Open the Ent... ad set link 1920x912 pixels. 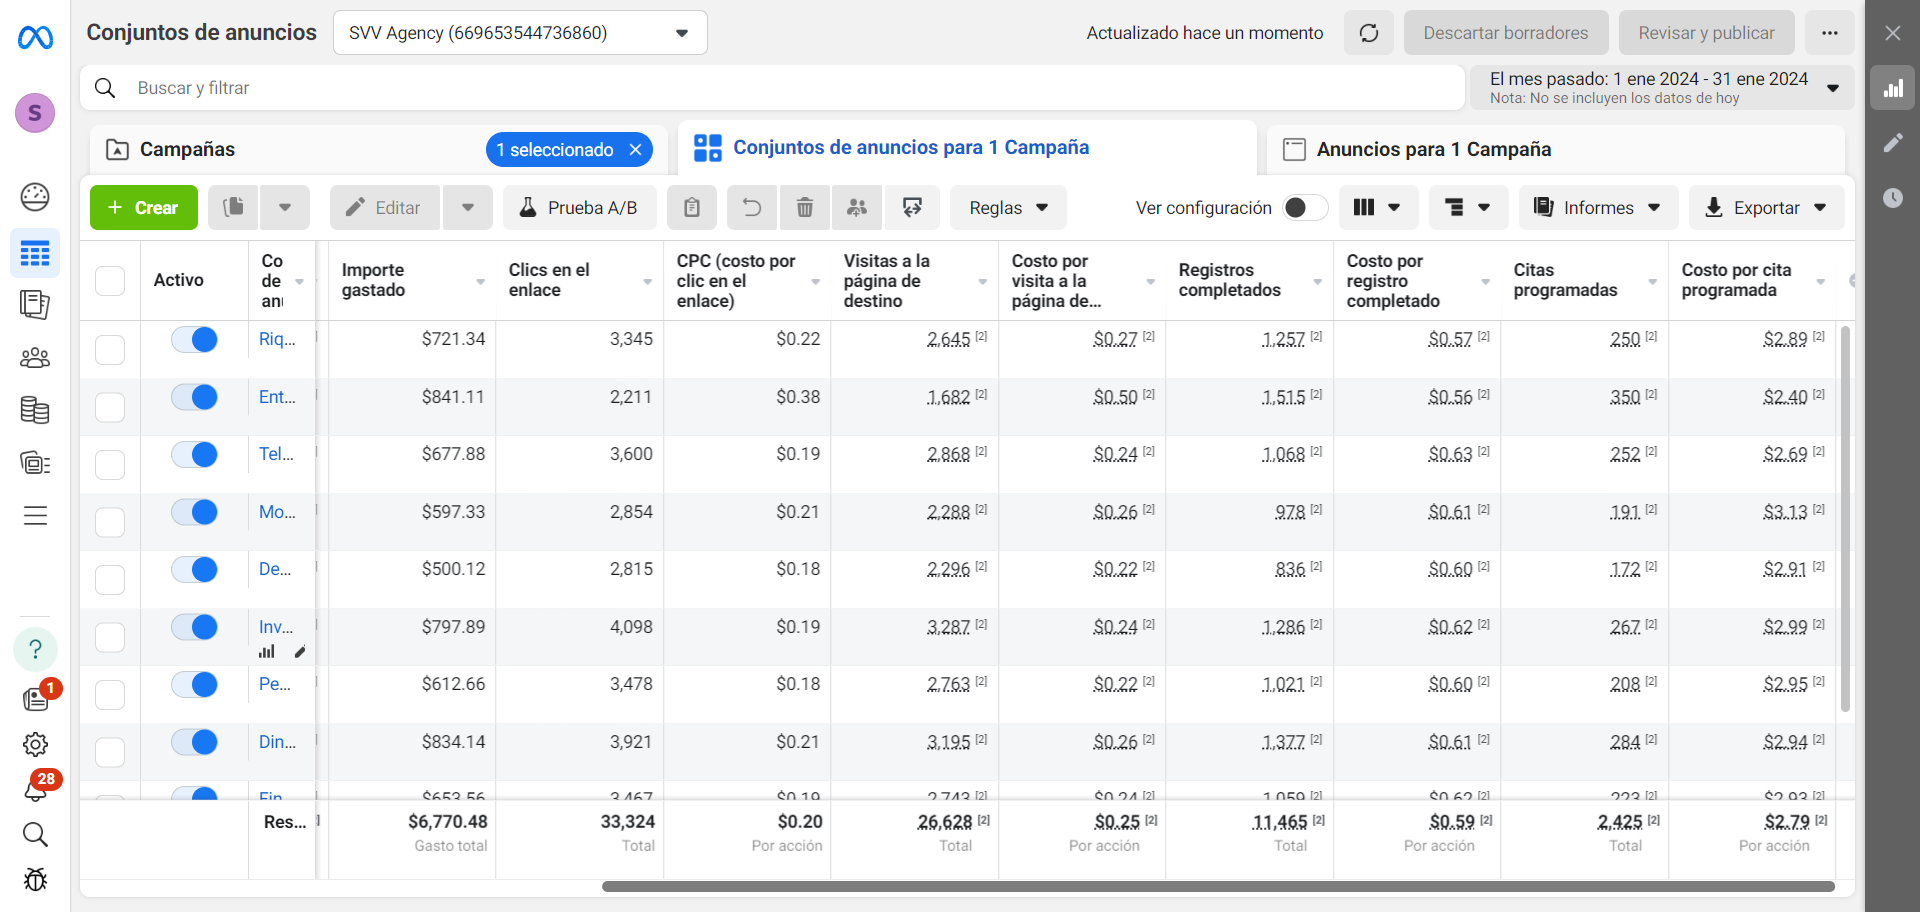pos(277,397)
